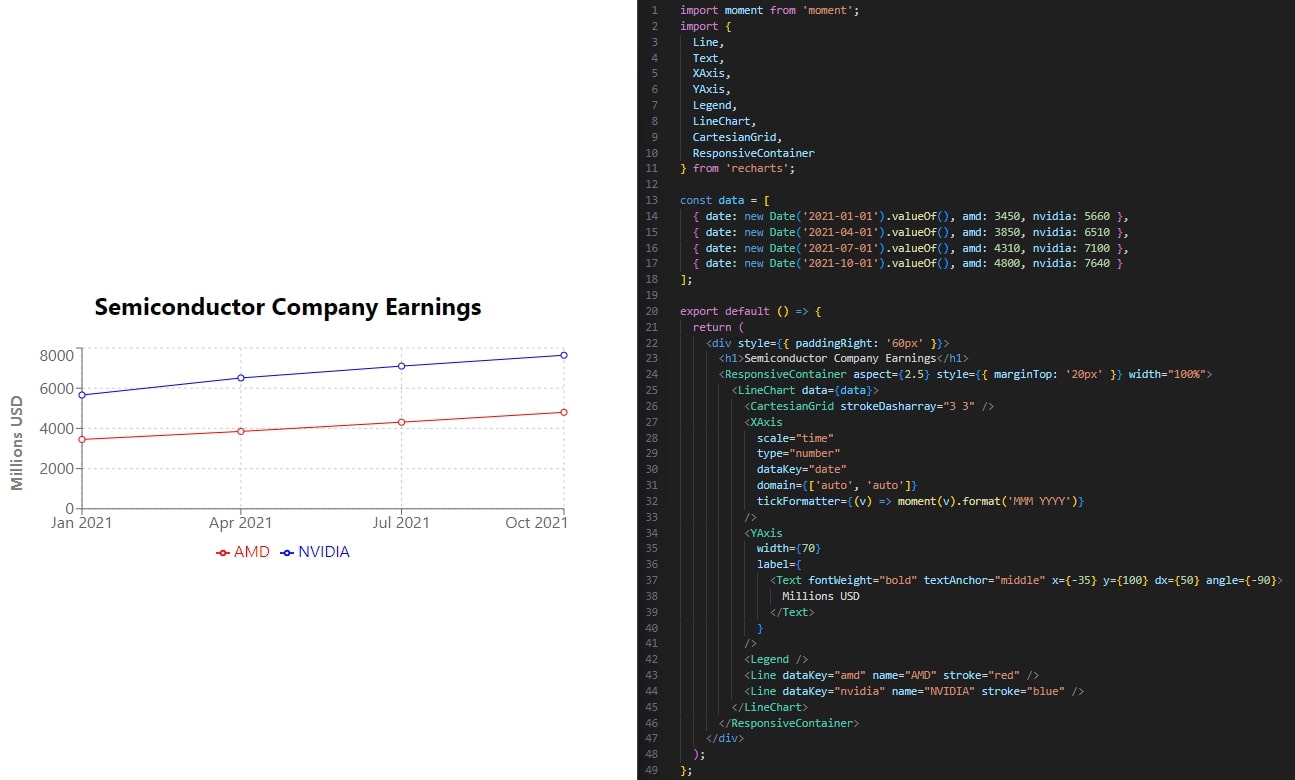Click fontWeight="bold" on the Text element line
The height and width of the screenshot is (780, 1295).
[860, 580]
